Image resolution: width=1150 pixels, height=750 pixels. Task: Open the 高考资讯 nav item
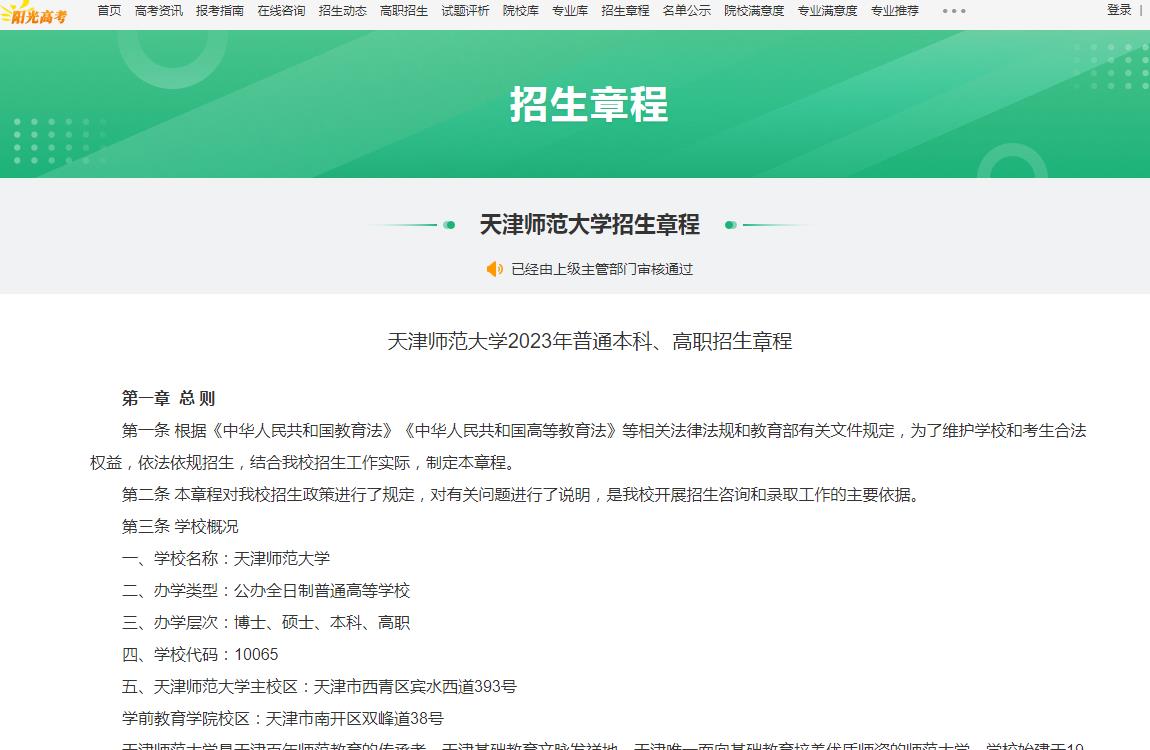pos(158,10)
